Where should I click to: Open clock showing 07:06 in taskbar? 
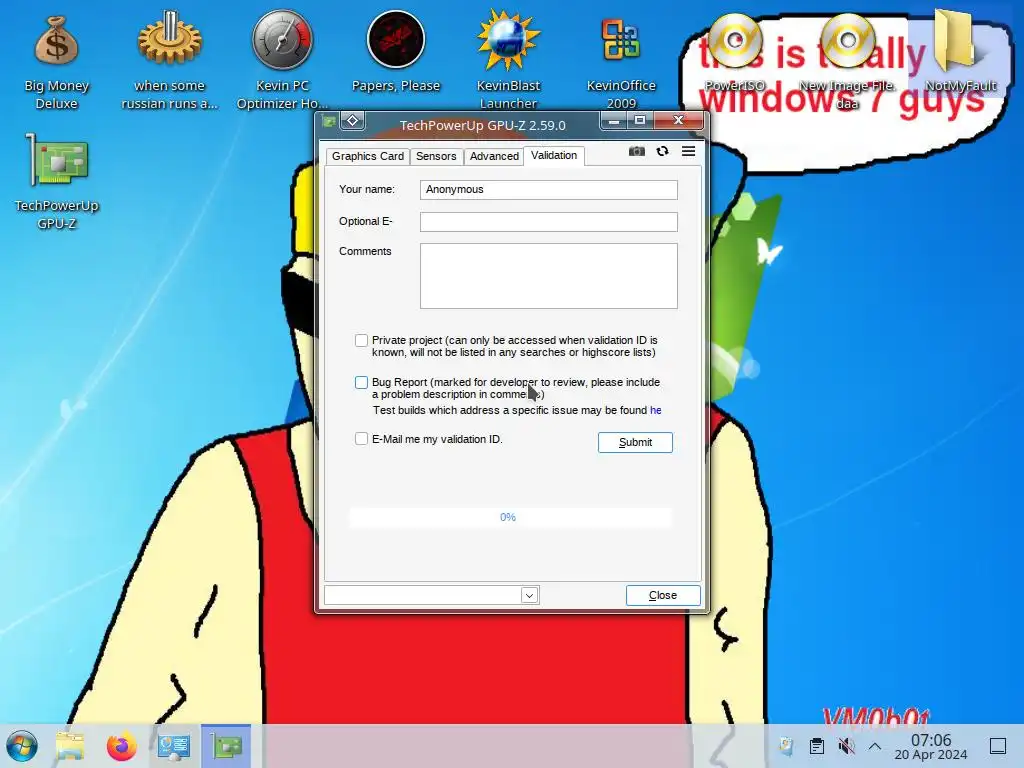point(931,746)
